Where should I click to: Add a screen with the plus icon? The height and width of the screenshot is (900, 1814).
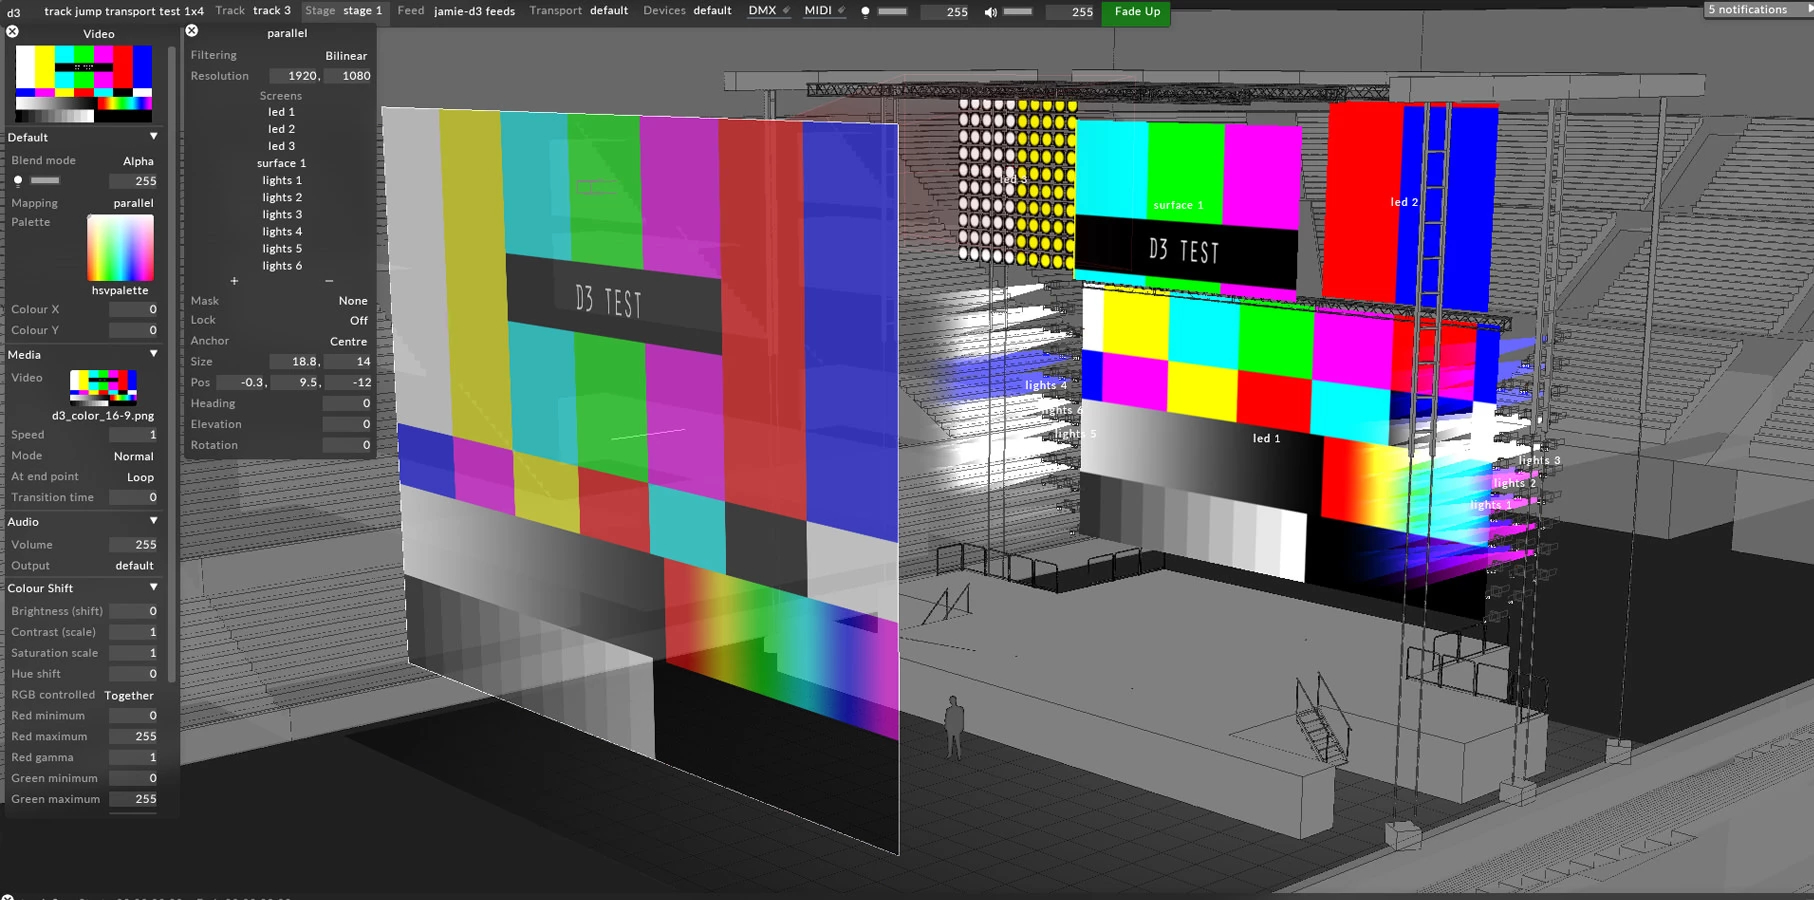pos(234,281)
